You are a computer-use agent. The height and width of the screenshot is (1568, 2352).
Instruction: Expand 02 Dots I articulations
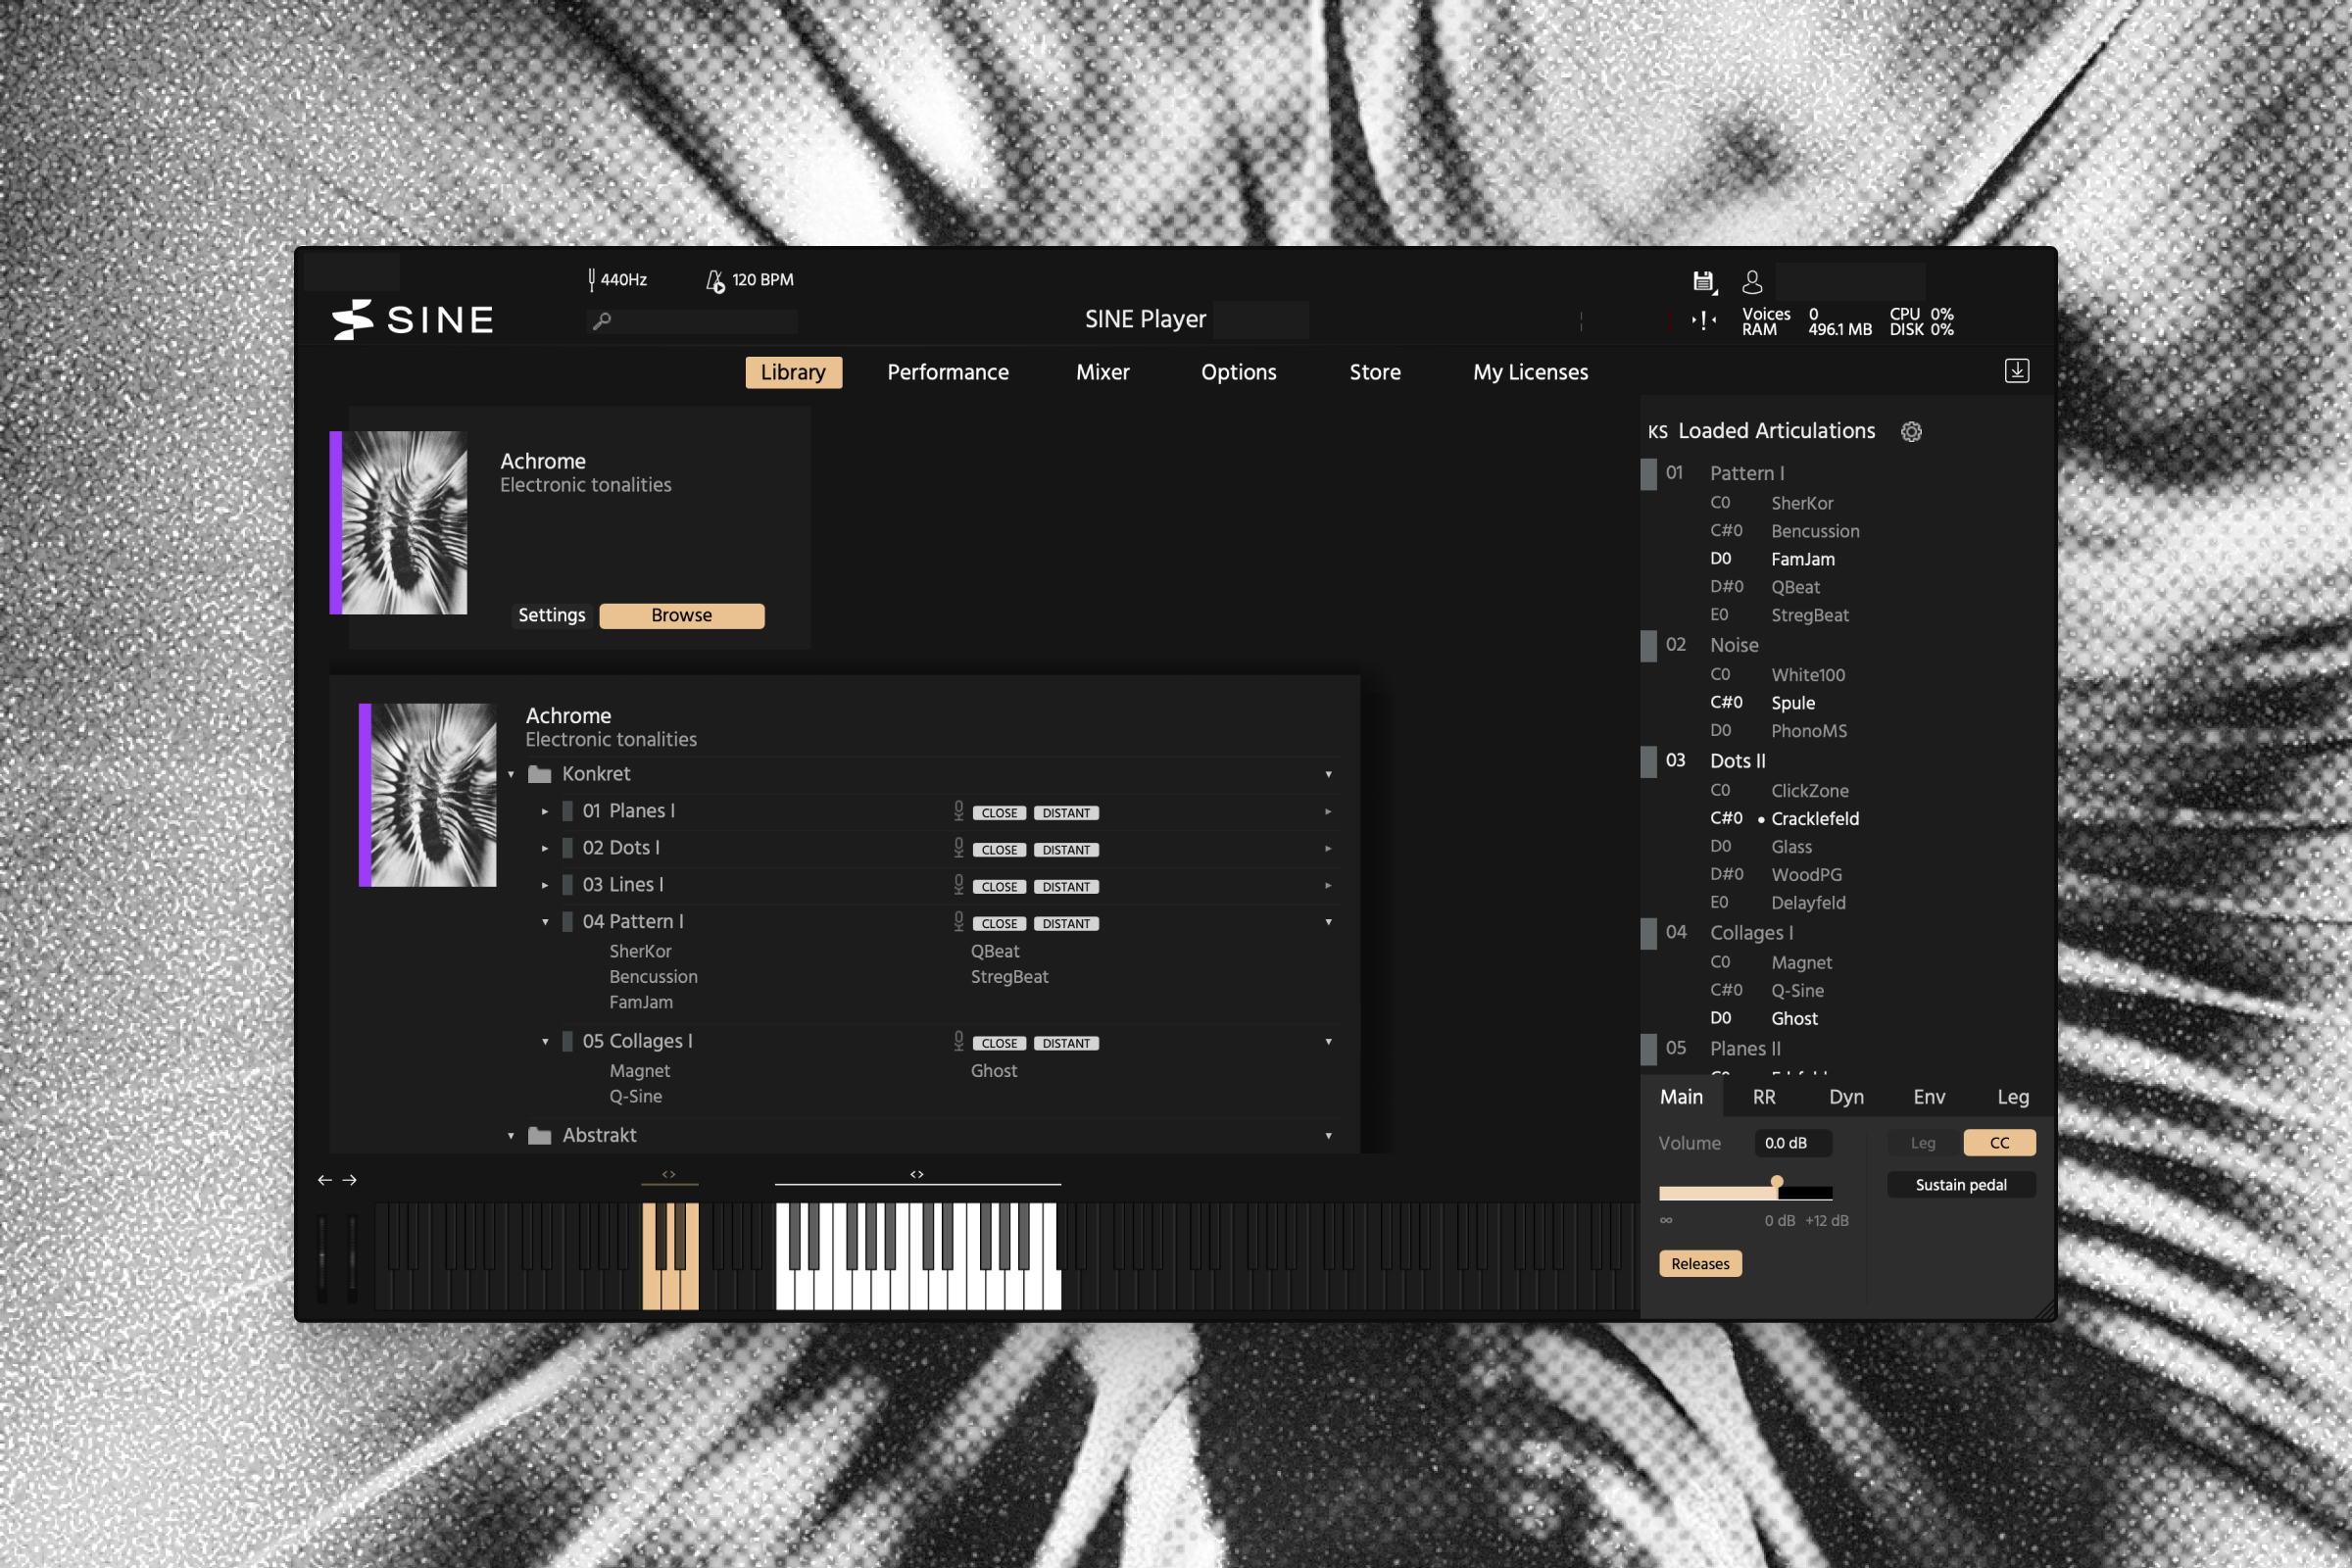pos(545,849)
